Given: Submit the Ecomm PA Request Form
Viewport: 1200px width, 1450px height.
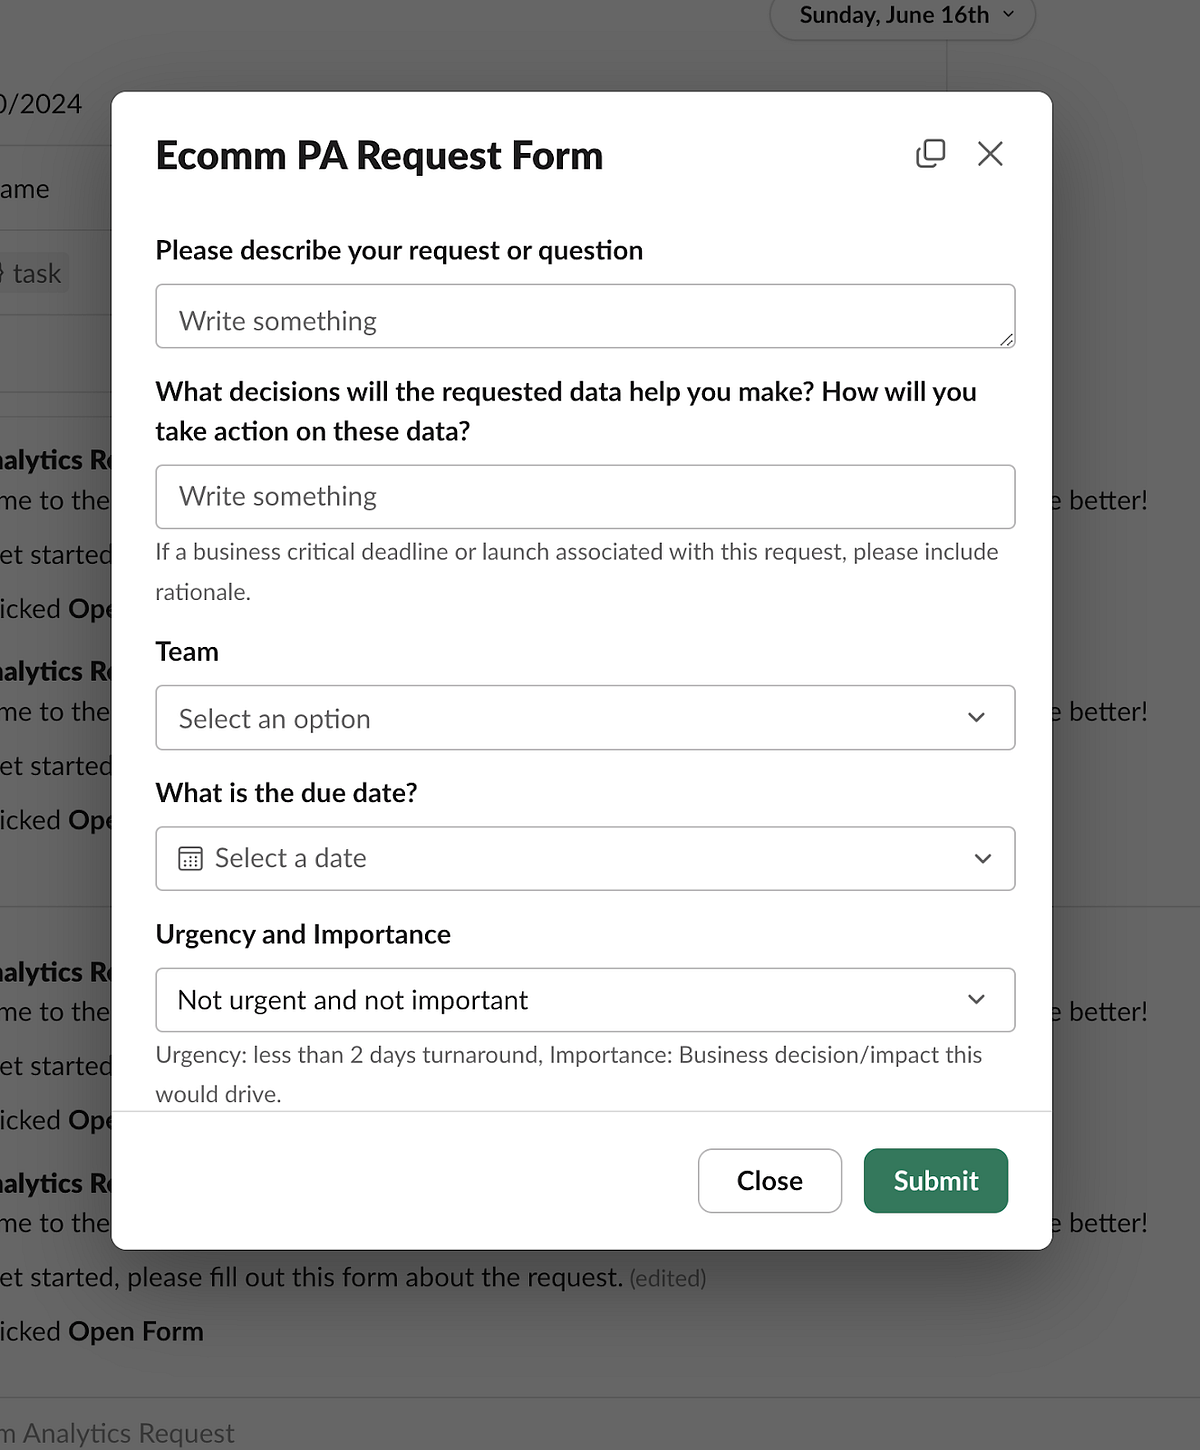Looking at the screenshot, I should 935,1181.
